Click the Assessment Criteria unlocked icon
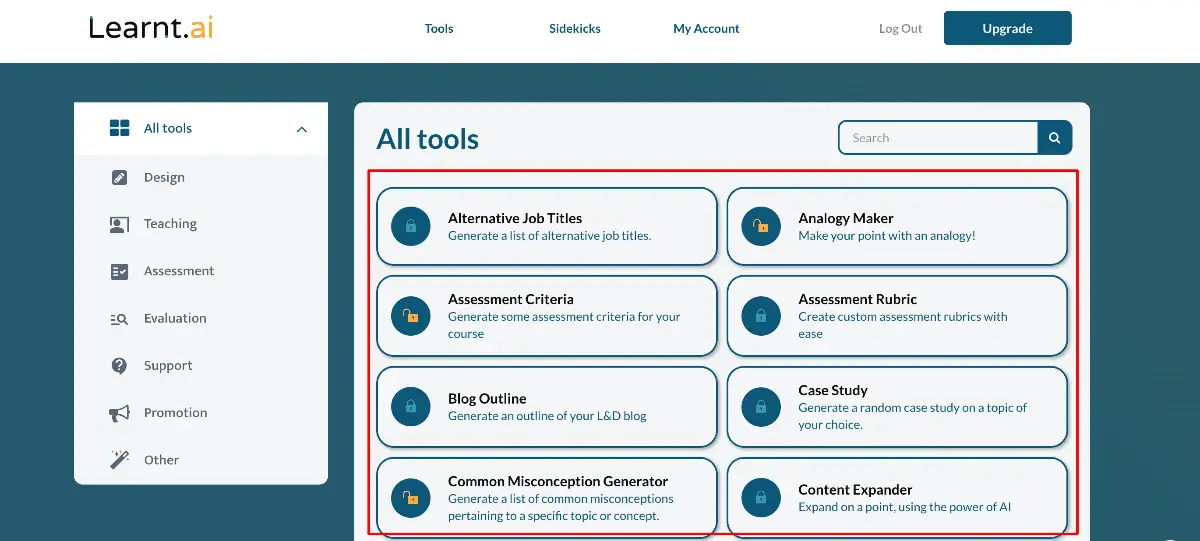This screenshot has width=1200, height=541. [x=411, y=316]
